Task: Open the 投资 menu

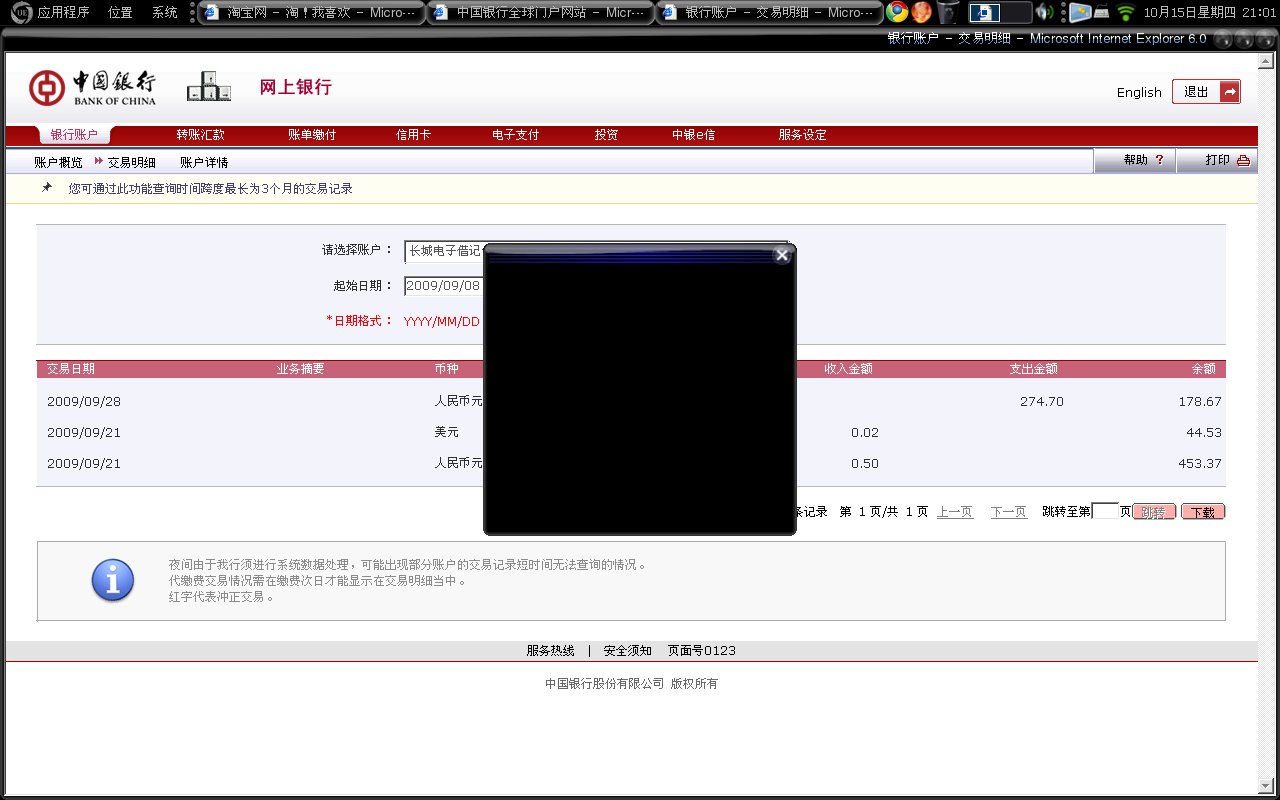Action: (606, 135)
